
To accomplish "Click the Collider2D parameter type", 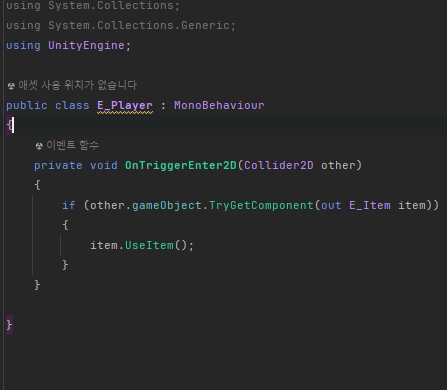I will [279, 166].
